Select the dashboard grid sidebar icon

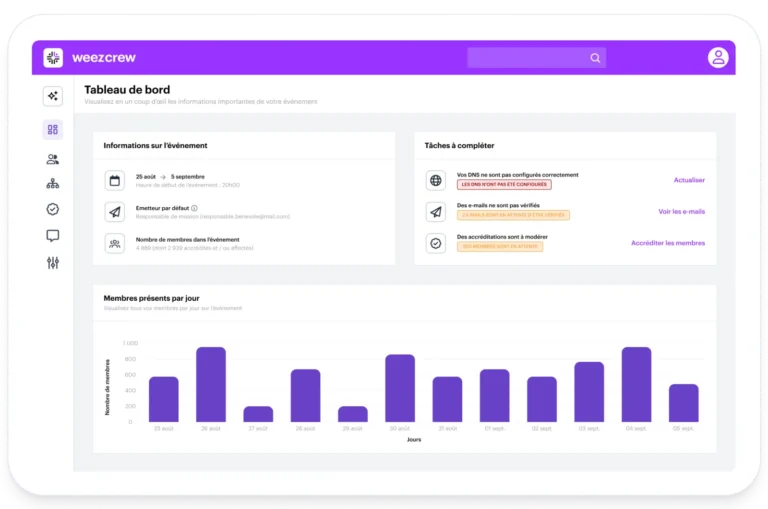(53, 130)
